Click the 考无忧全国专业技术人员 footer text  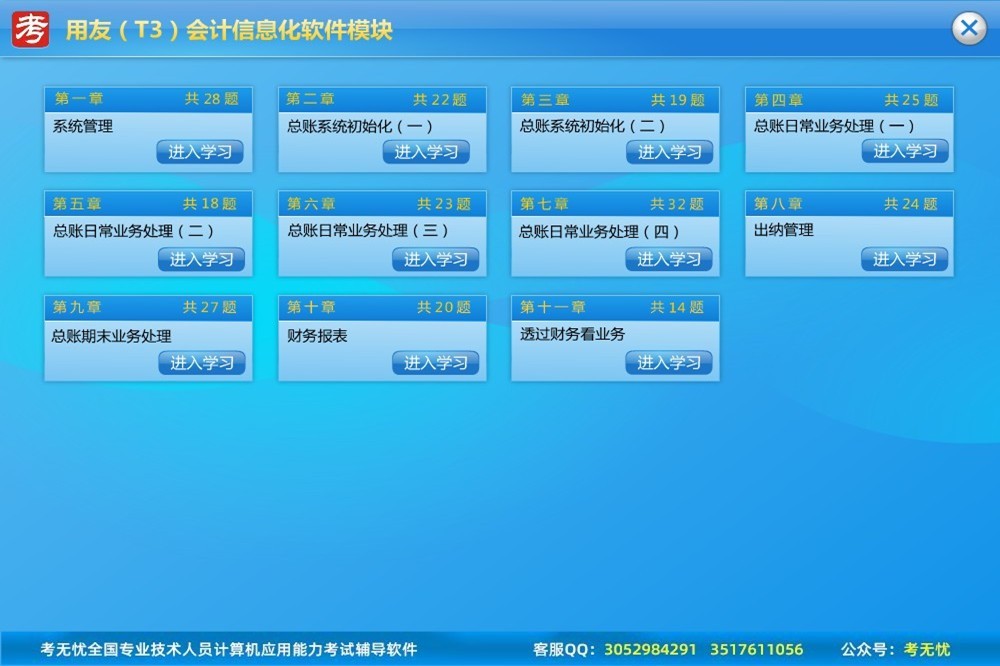click(228, 649)
